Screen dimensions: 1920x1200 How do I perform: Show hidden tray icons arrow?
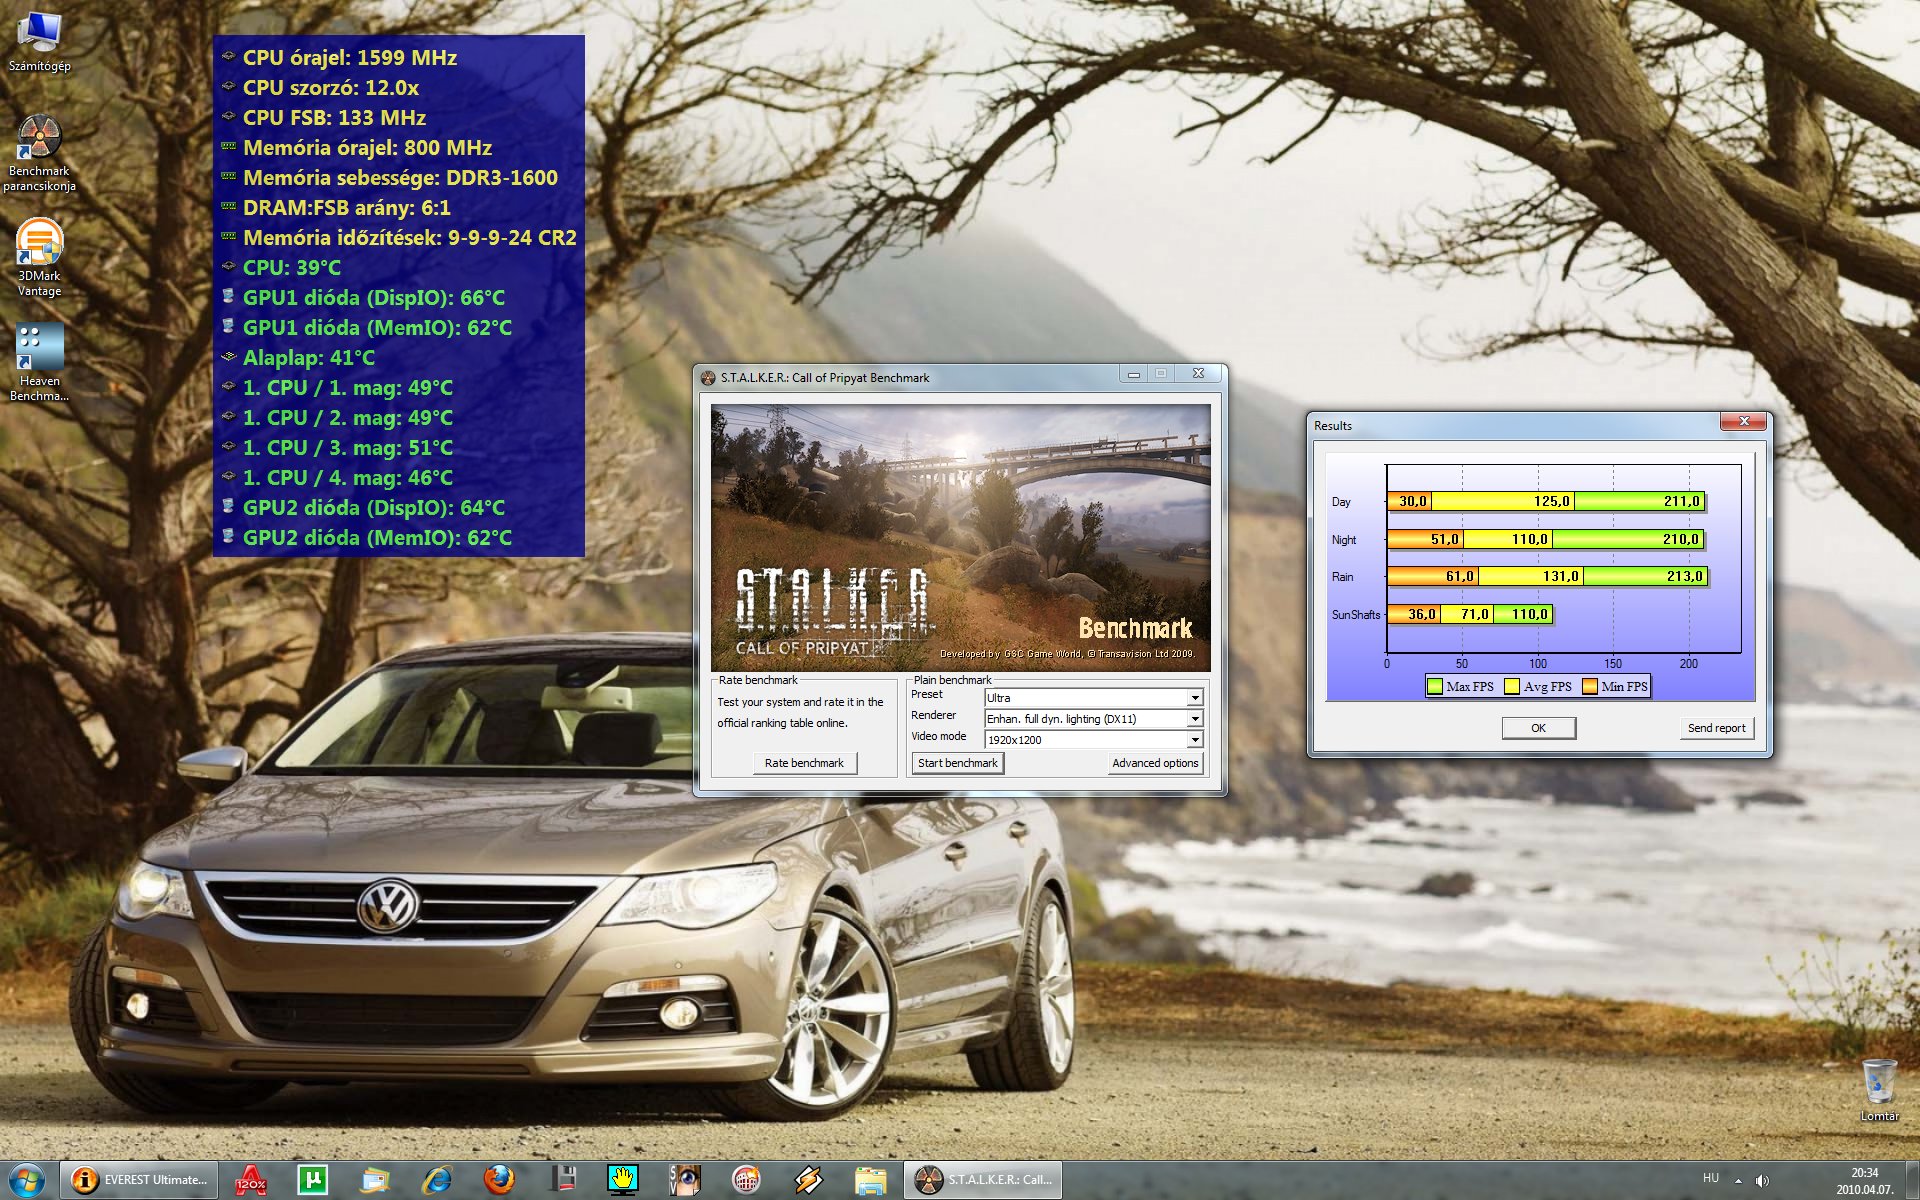tap(1738, 1180)
